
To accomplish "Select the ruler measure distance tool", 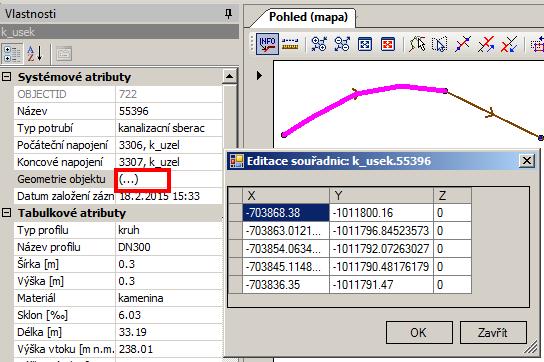I will point(290,44).
